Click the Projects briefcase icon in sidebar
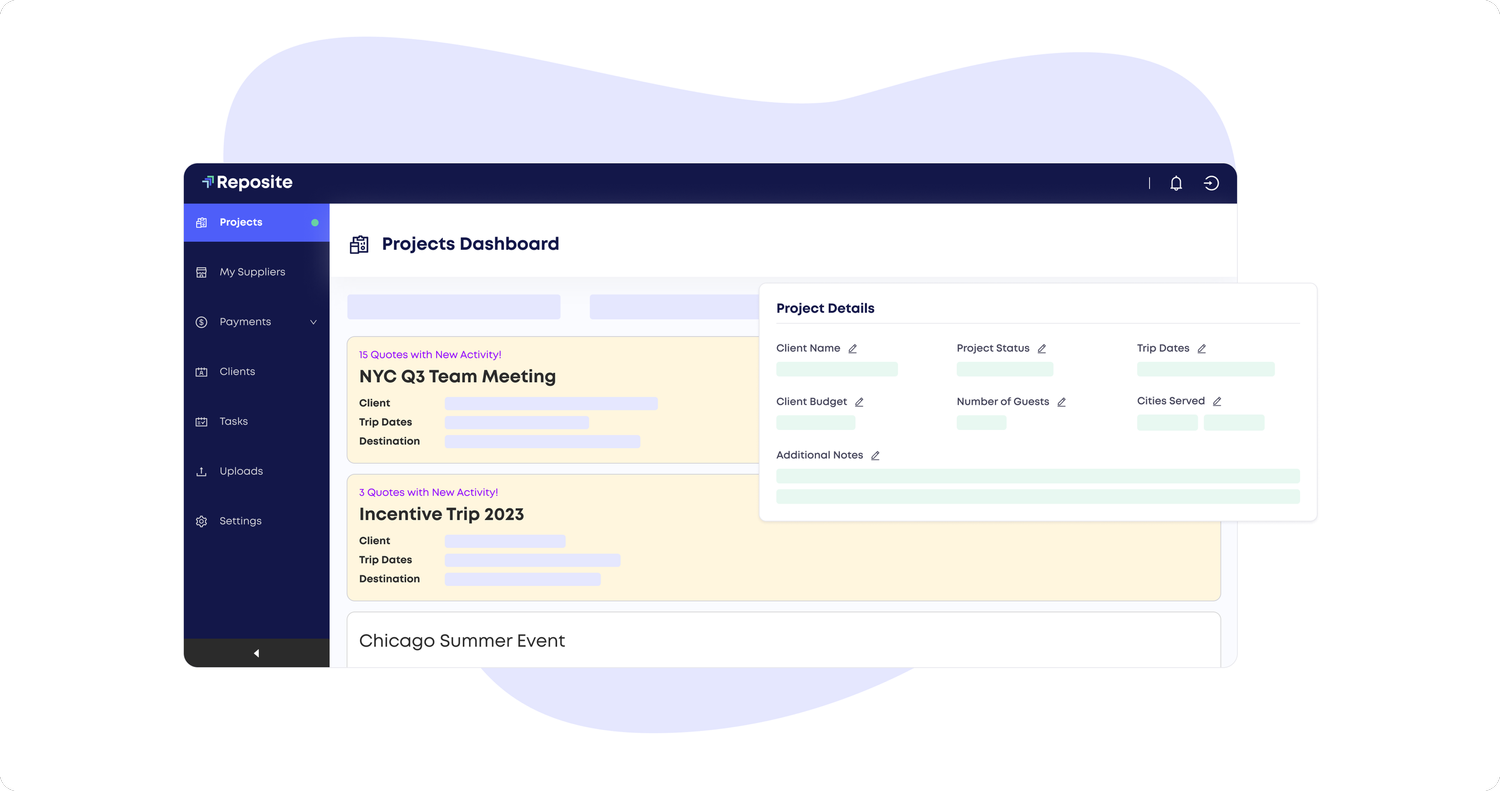The width and height of the screenshot is (1500, 791). pos(203,222)
